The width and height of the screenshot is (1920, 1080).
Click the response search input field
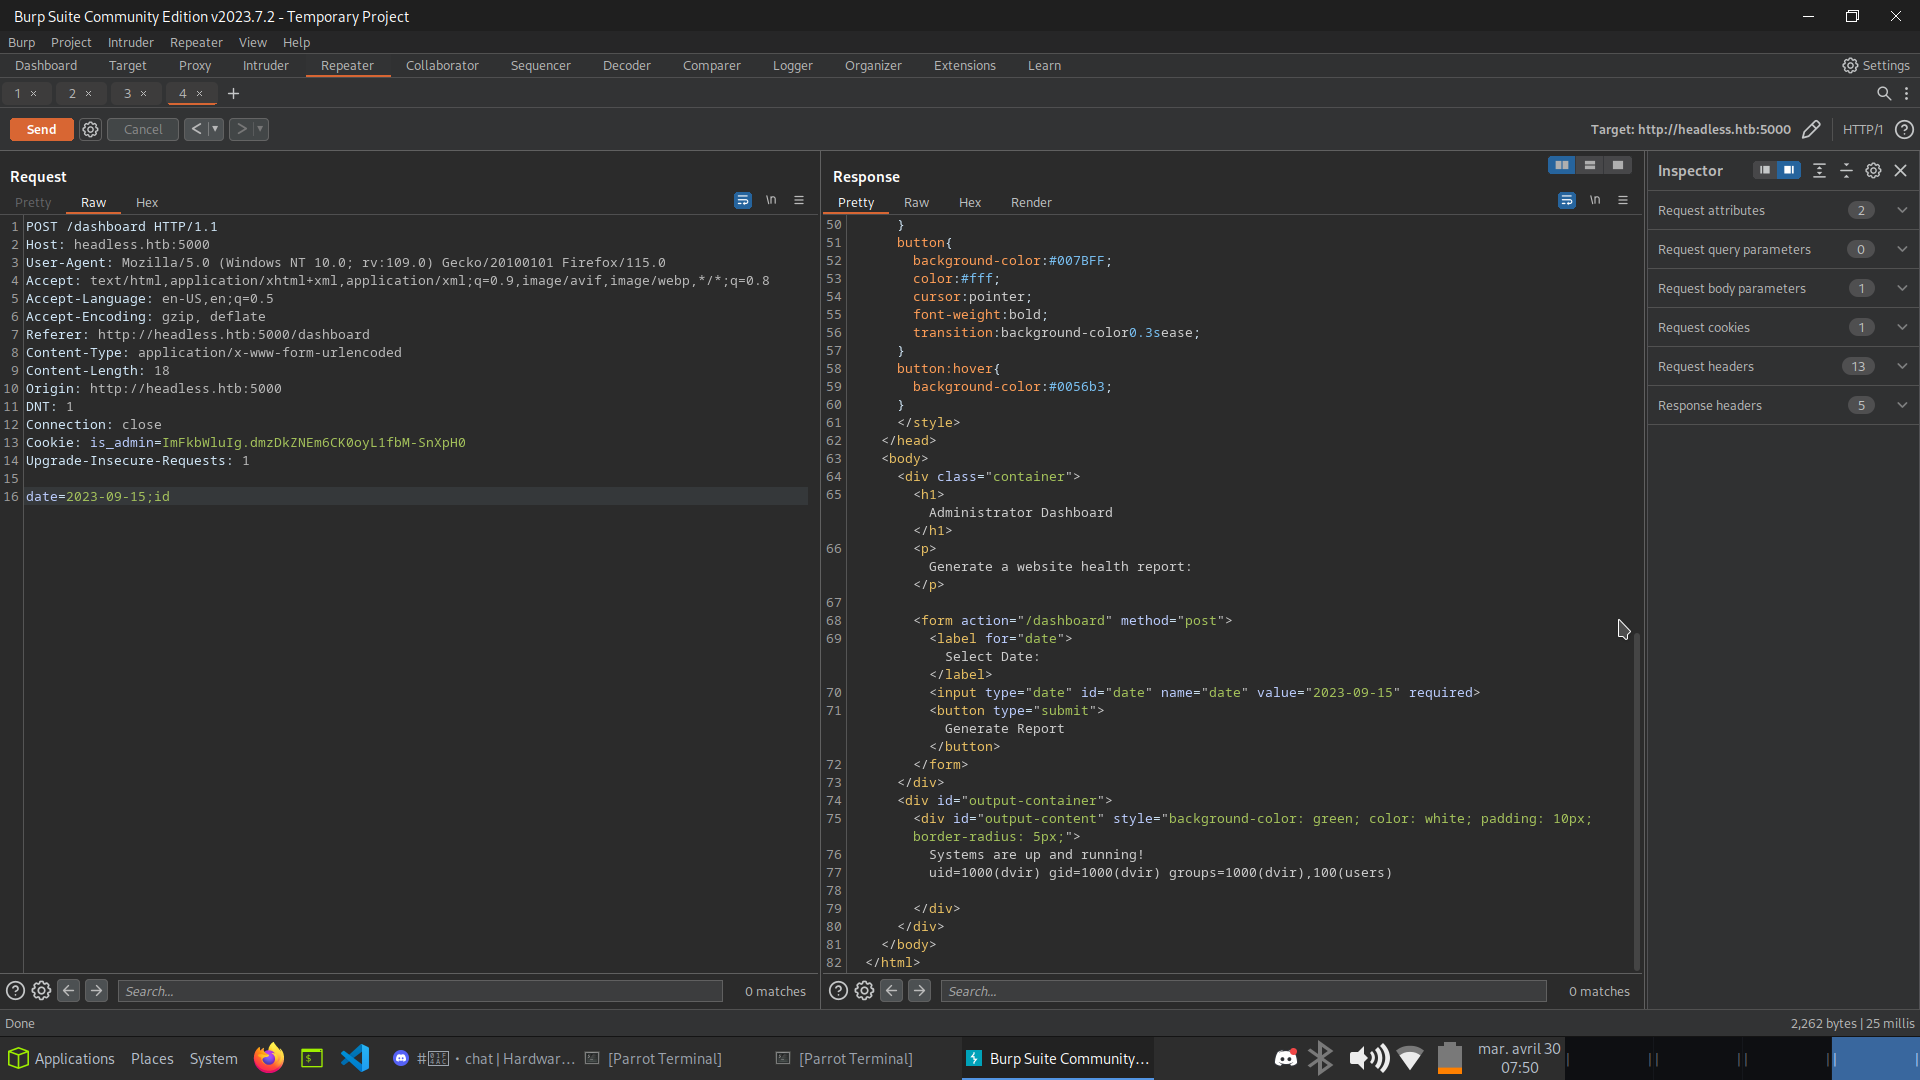pos(1243,991)
